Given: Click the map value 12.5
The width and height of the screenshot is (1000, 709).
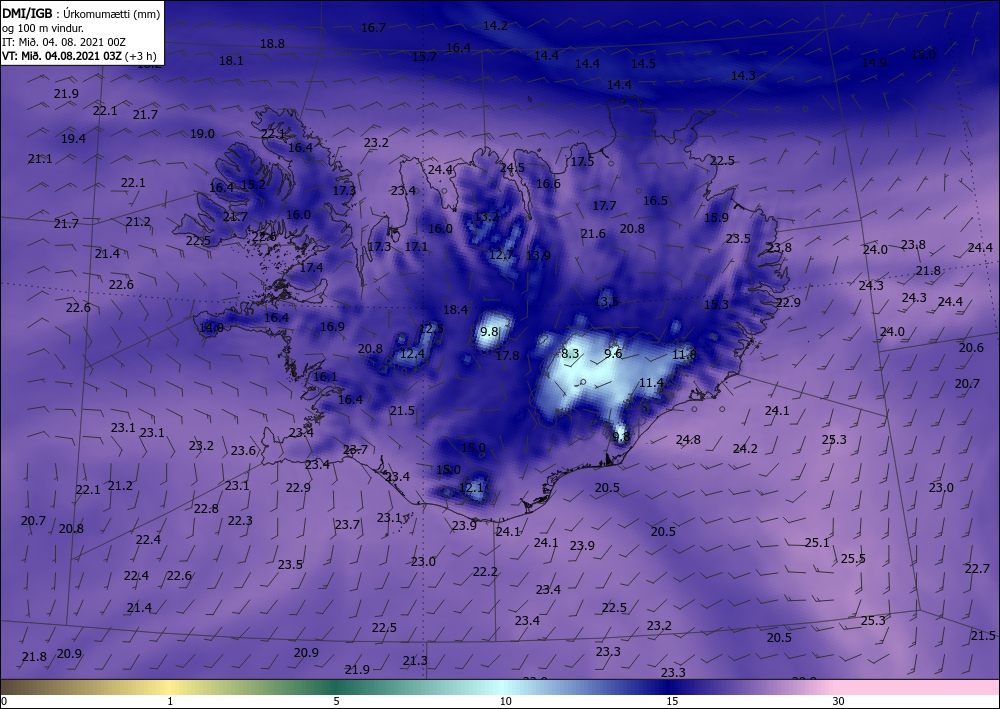Looking at the screenshot, I should pyautogui.click(x=431, y=329).
